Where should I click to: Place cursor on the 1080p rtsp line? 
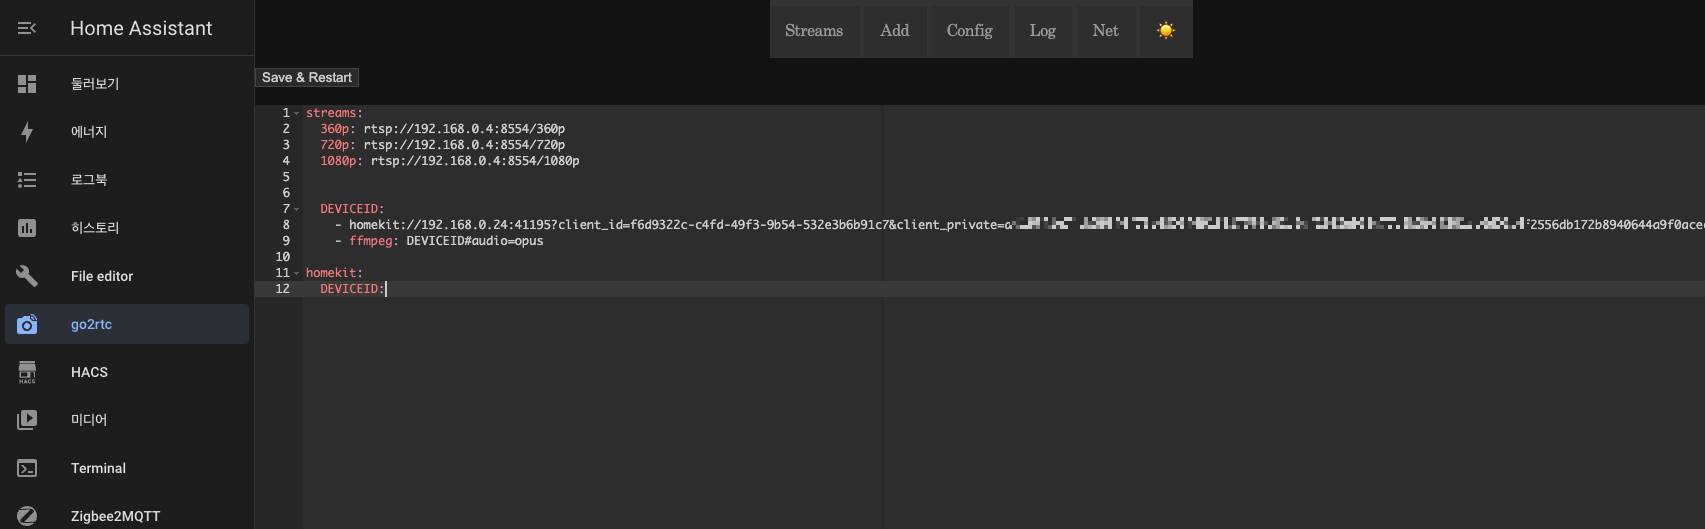click(x=450, y=161)
